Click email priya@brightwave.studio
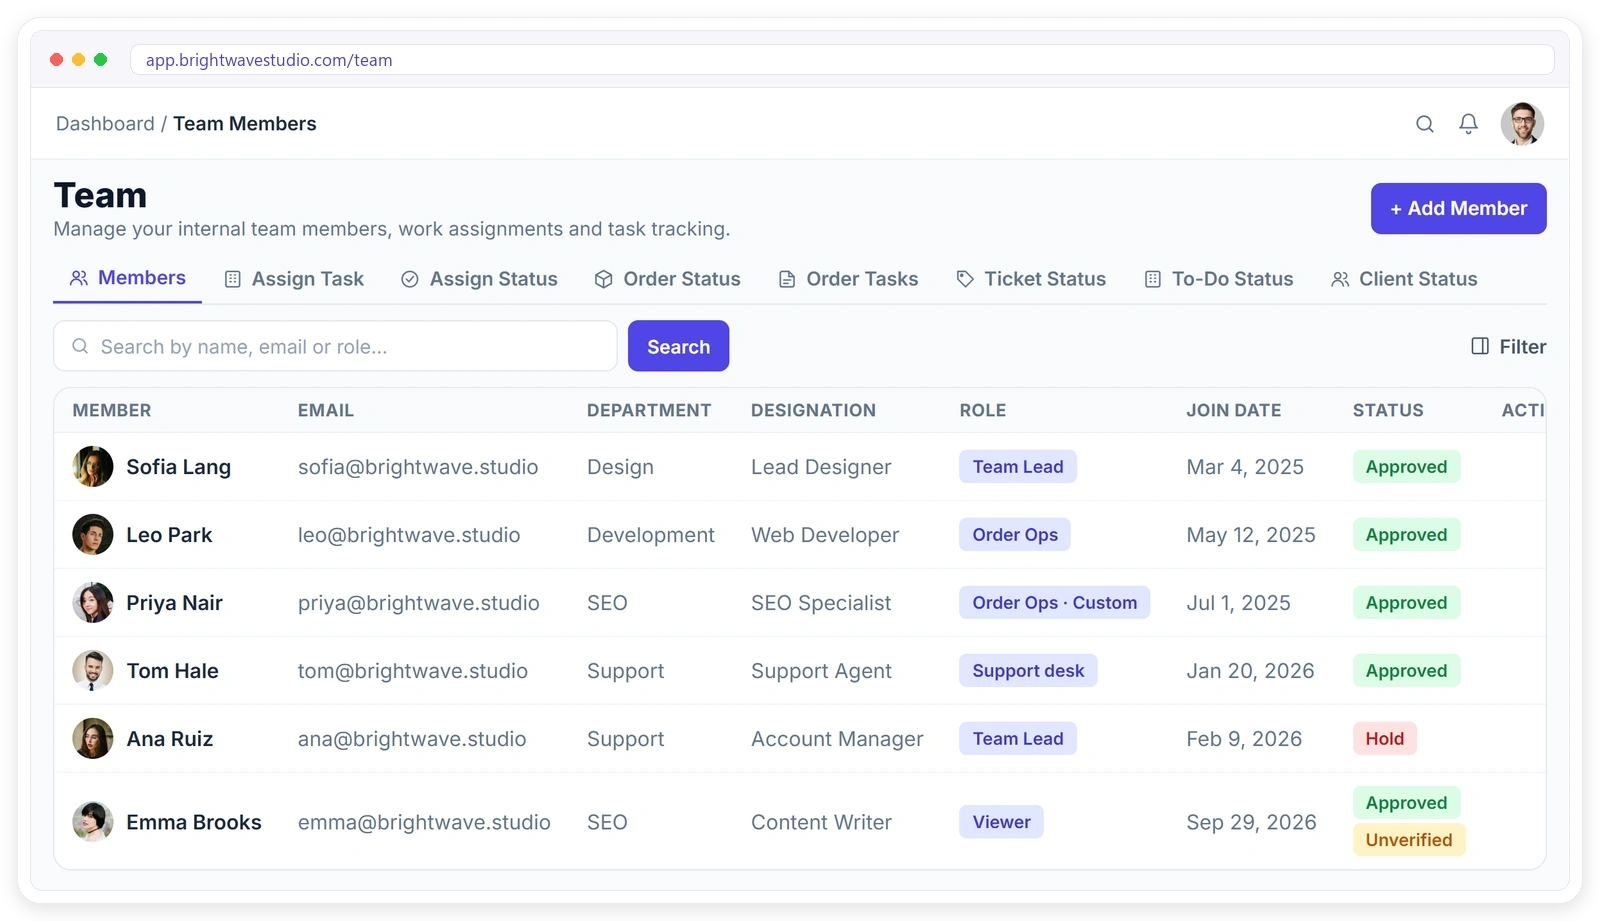The height and width of the screenshot is (921, 1600). click(x=419, y=603)
